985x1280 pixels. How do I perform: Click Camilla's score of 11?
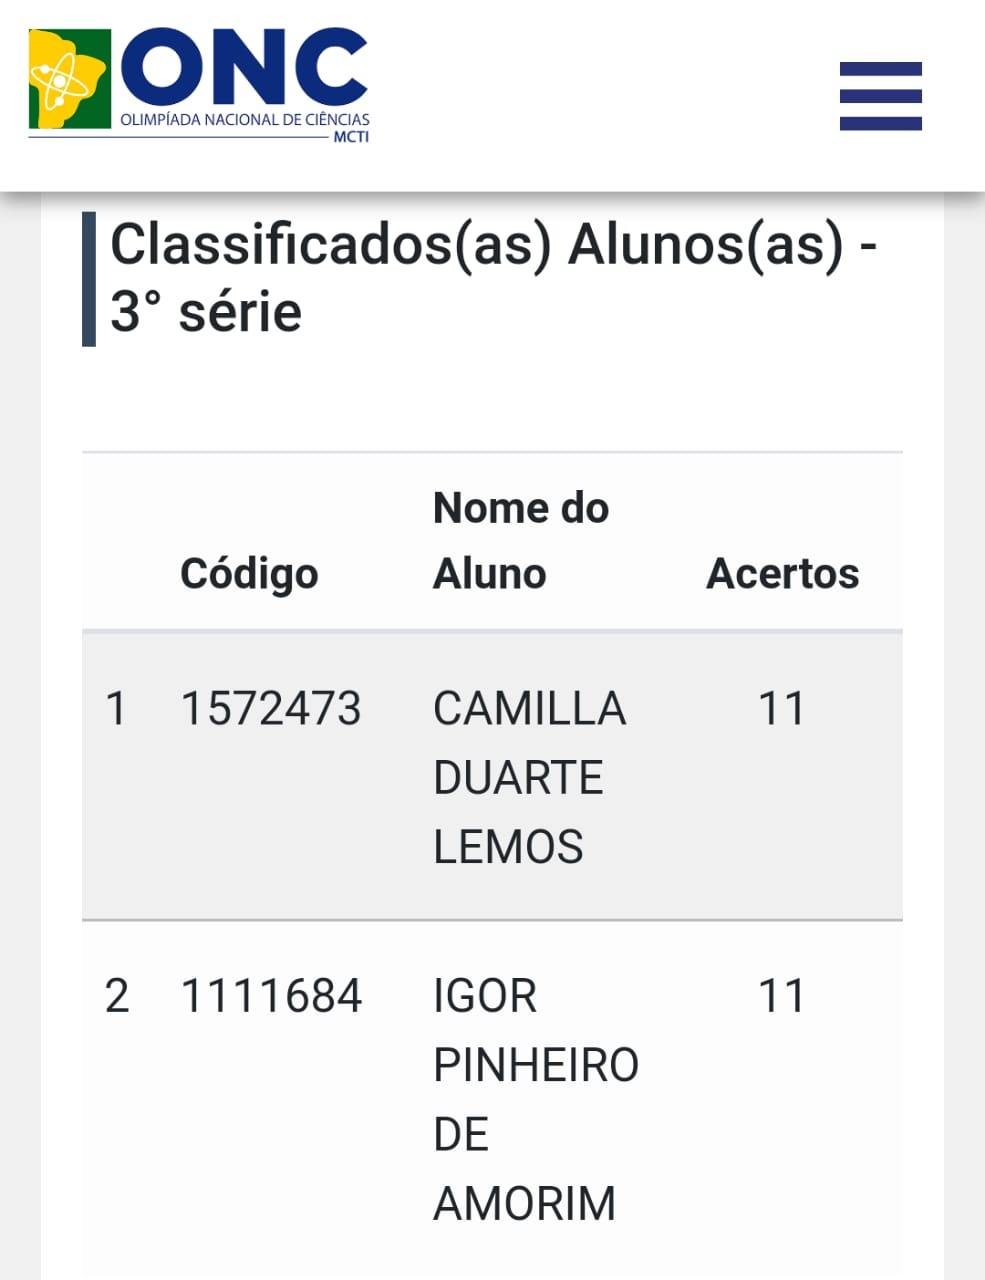coord(781,709)
